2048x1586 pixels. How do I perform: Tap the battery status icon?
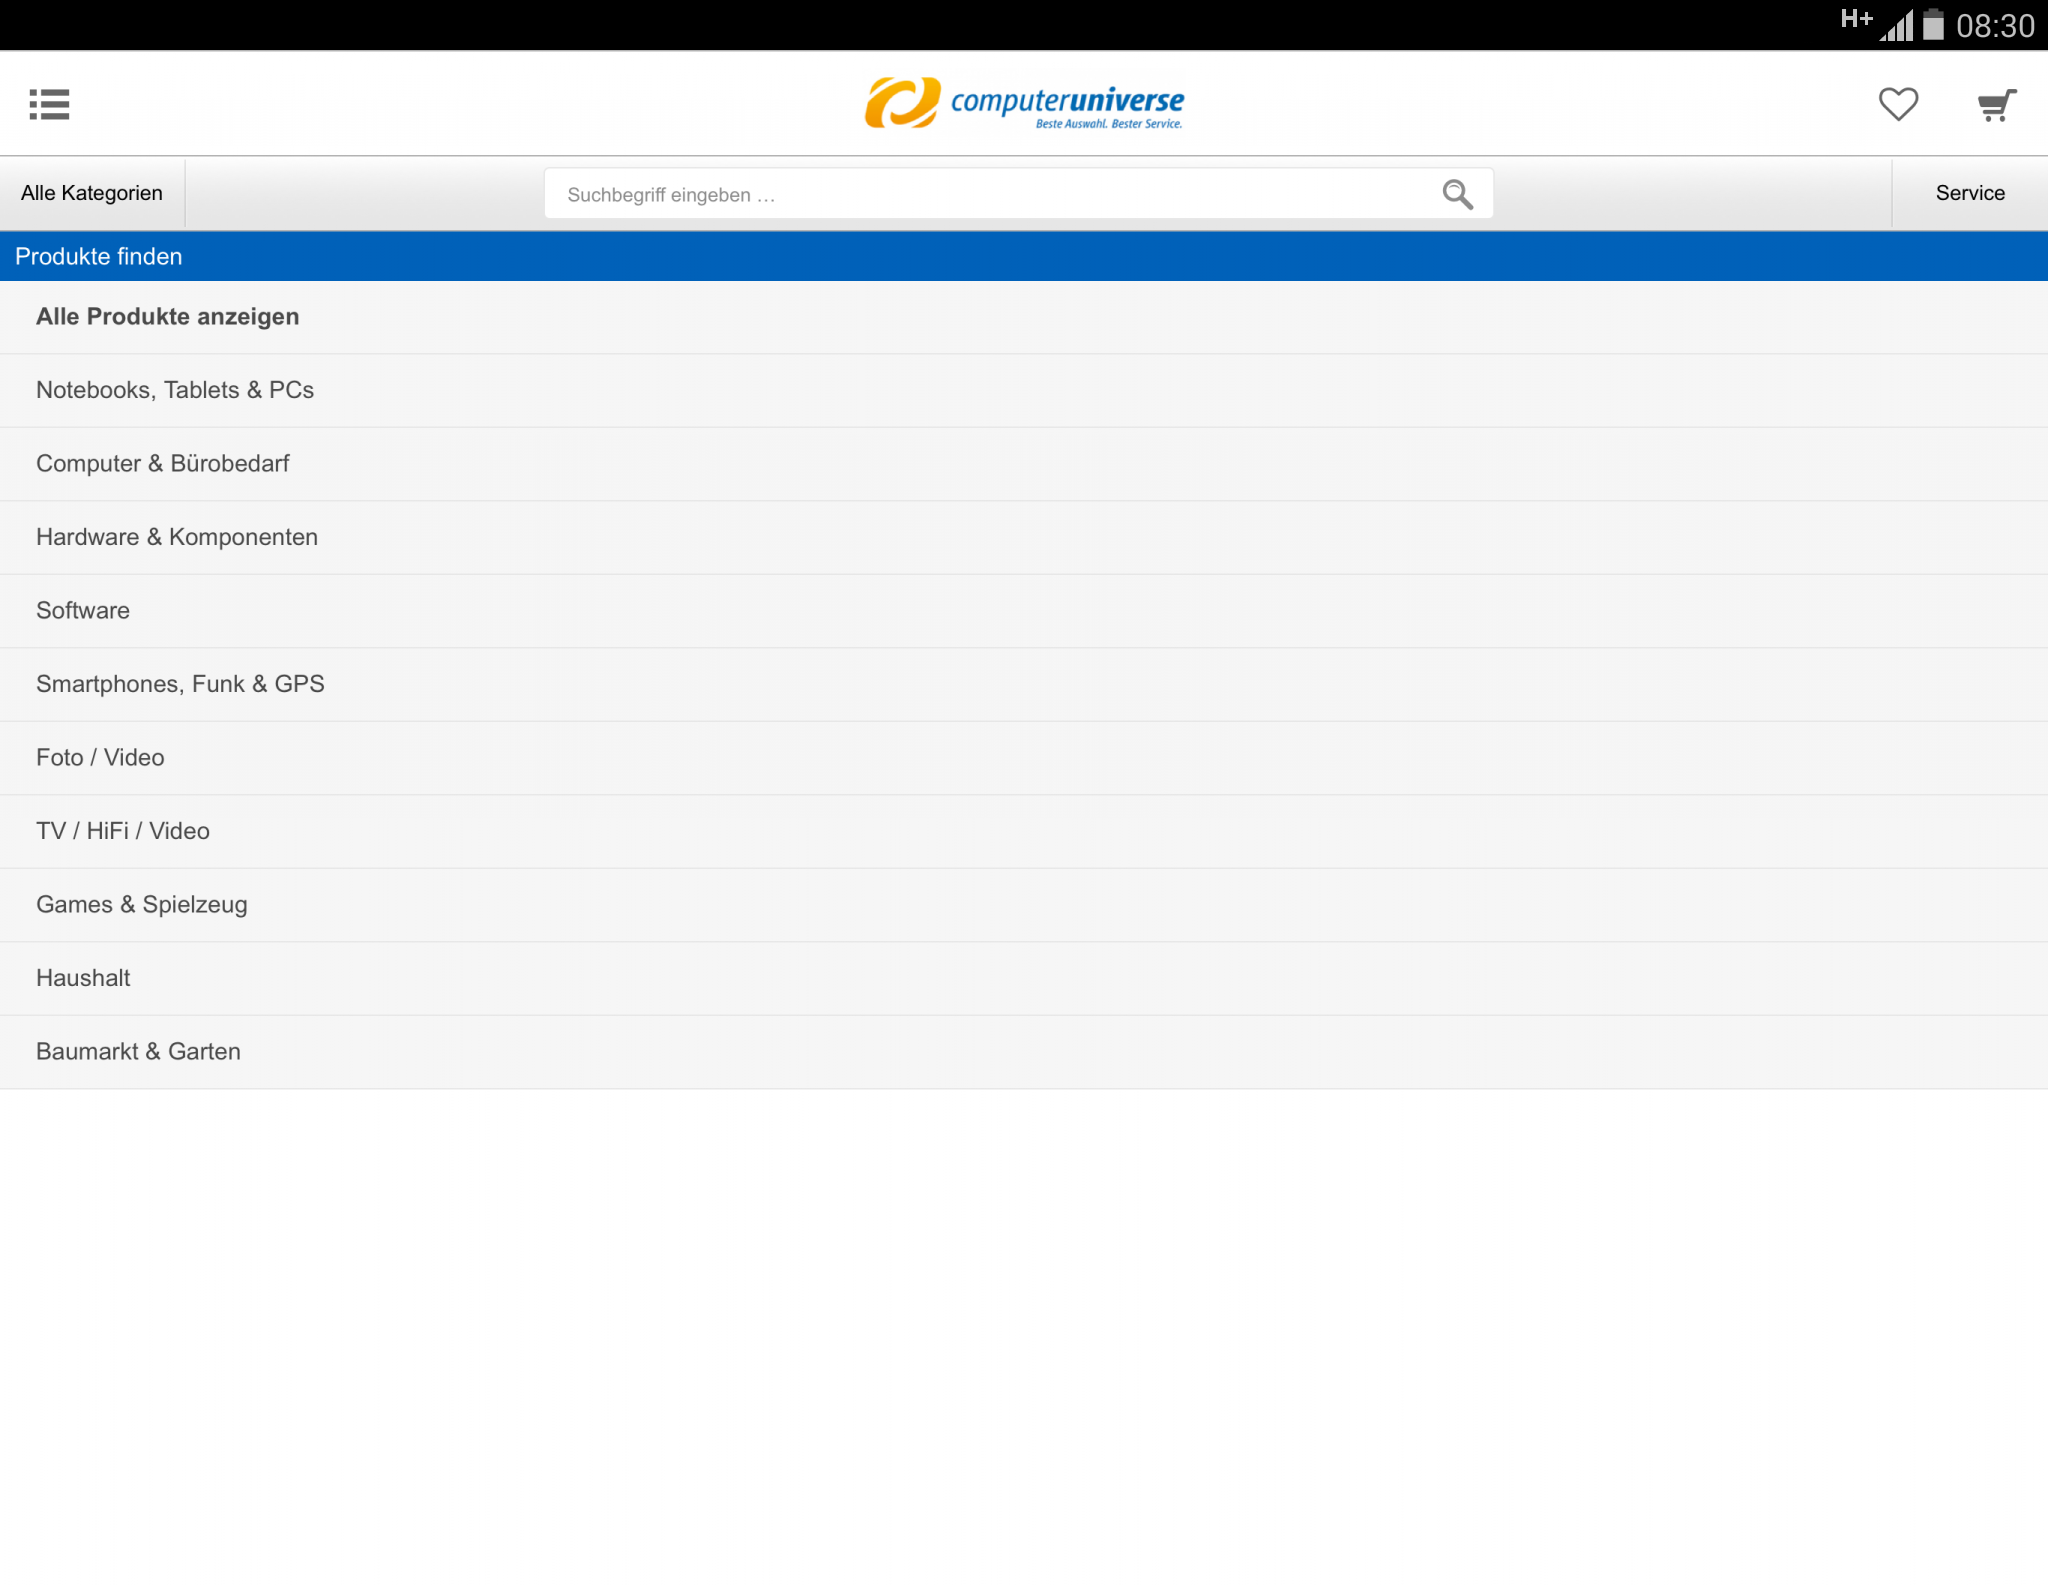tap(1933, 24)
